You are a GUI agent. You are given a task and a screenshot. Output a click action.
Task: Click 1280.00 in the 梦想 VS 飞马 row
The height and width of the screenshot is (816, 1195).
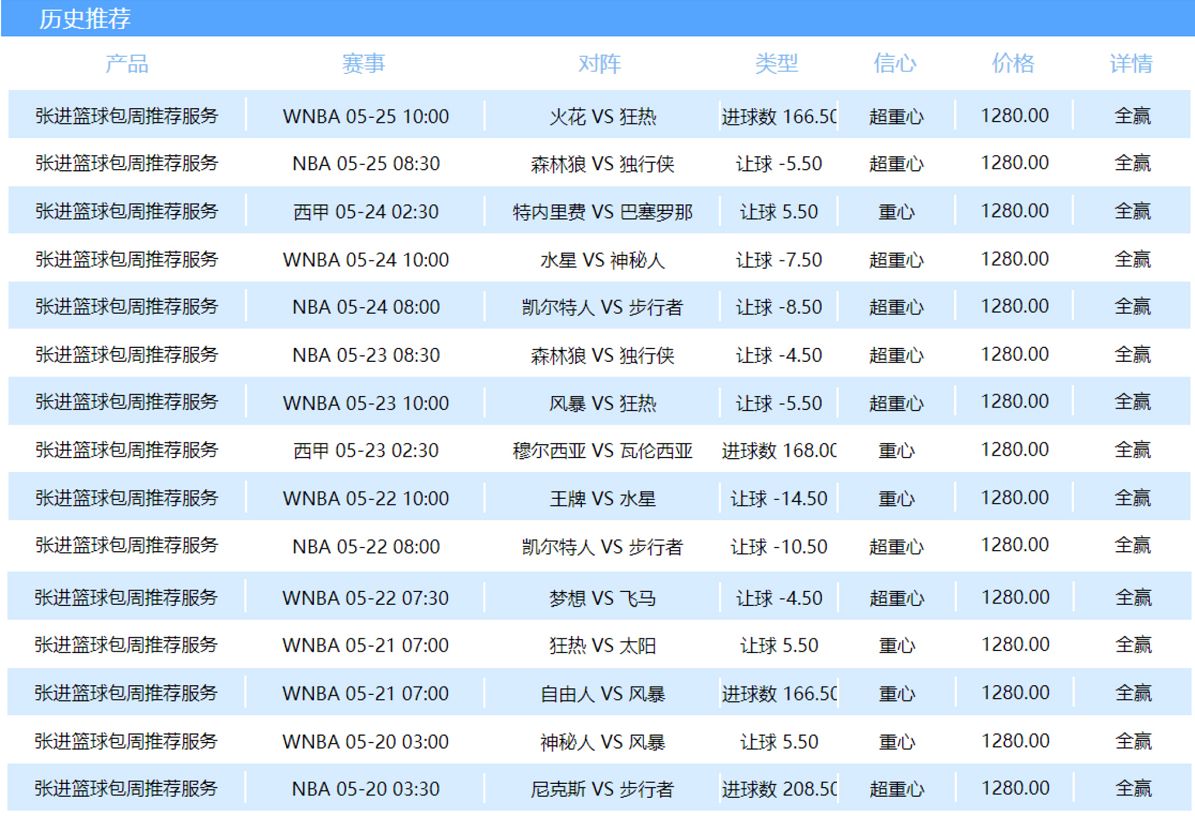coord(1015,597)
